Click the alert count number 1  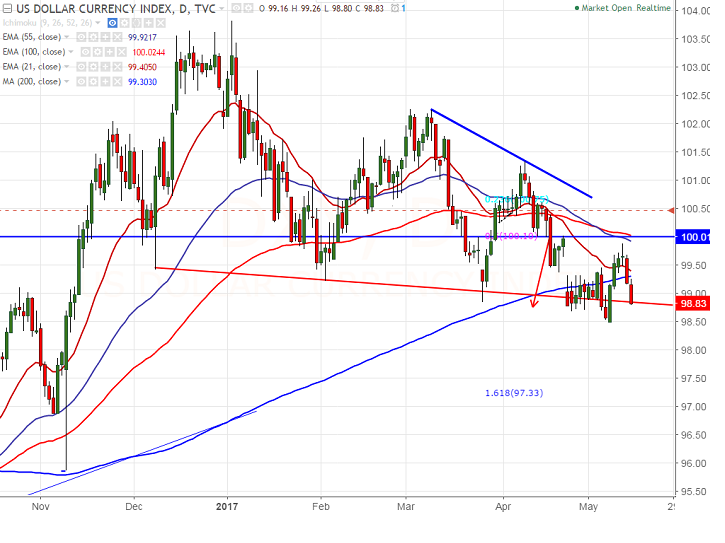pyautogui.click(x=404, y=9)
